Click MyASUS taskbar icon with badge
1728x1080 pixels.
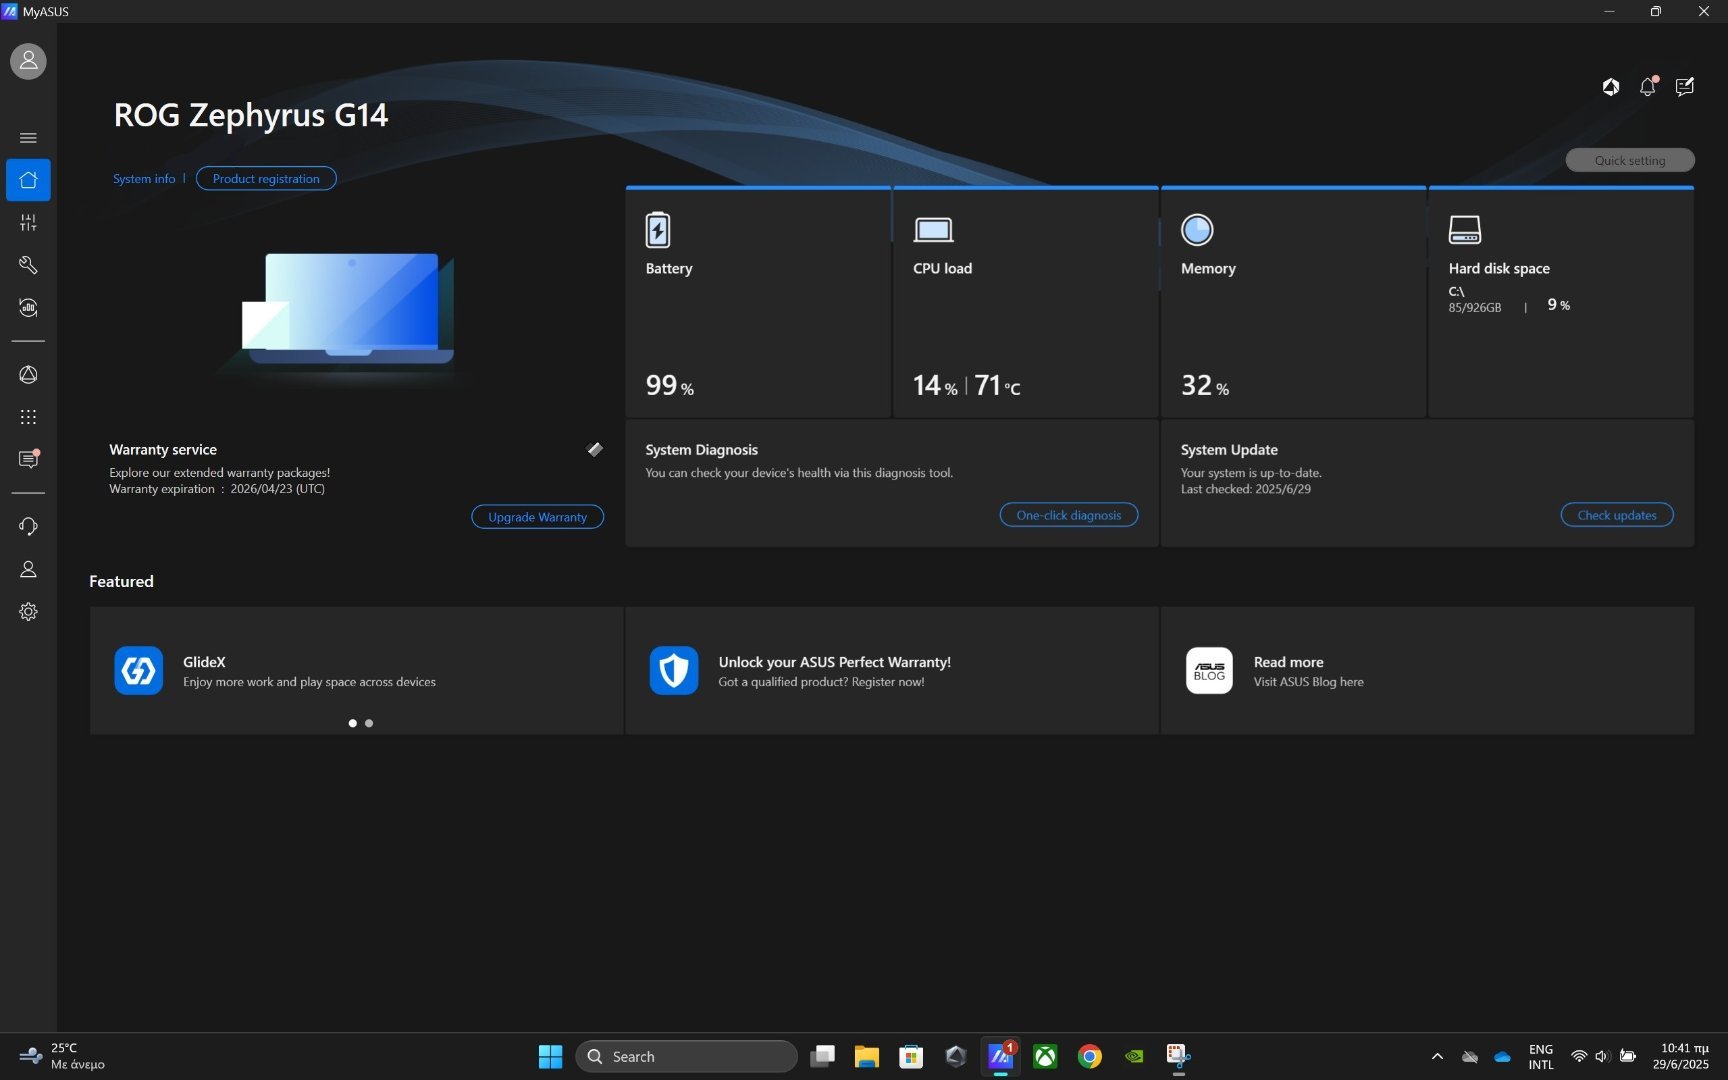1001,1056
